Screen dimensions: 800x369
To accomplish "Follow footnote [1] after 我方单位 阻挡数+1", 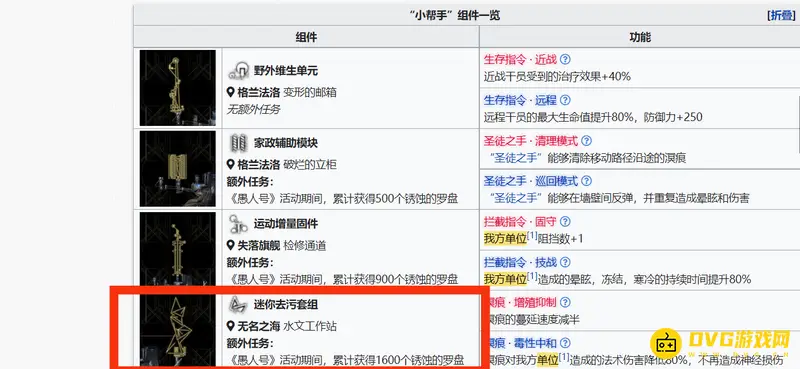I will coord(533,235).
